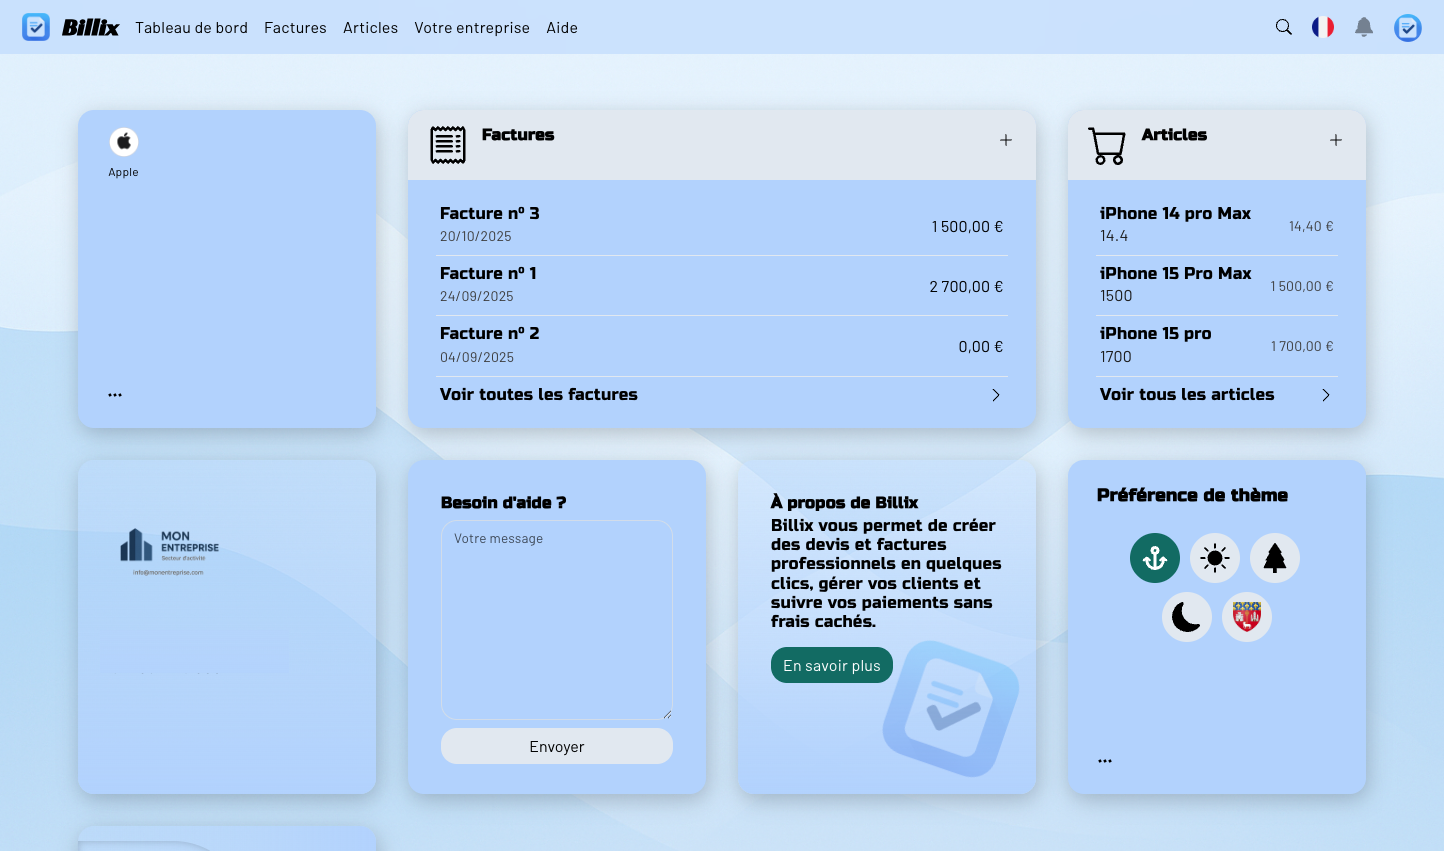Click the invoice icon beside Factures heading
Viewport: 1444px width, 851px height.
[448, 144]
